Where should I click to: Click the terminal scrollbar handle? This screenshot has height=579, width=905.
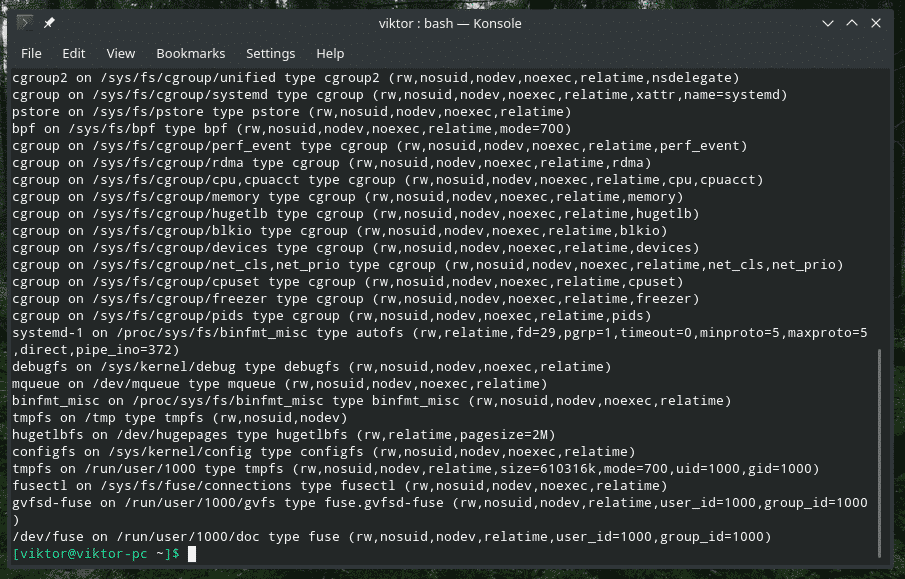pyautogui.click(x=879, y=455)
